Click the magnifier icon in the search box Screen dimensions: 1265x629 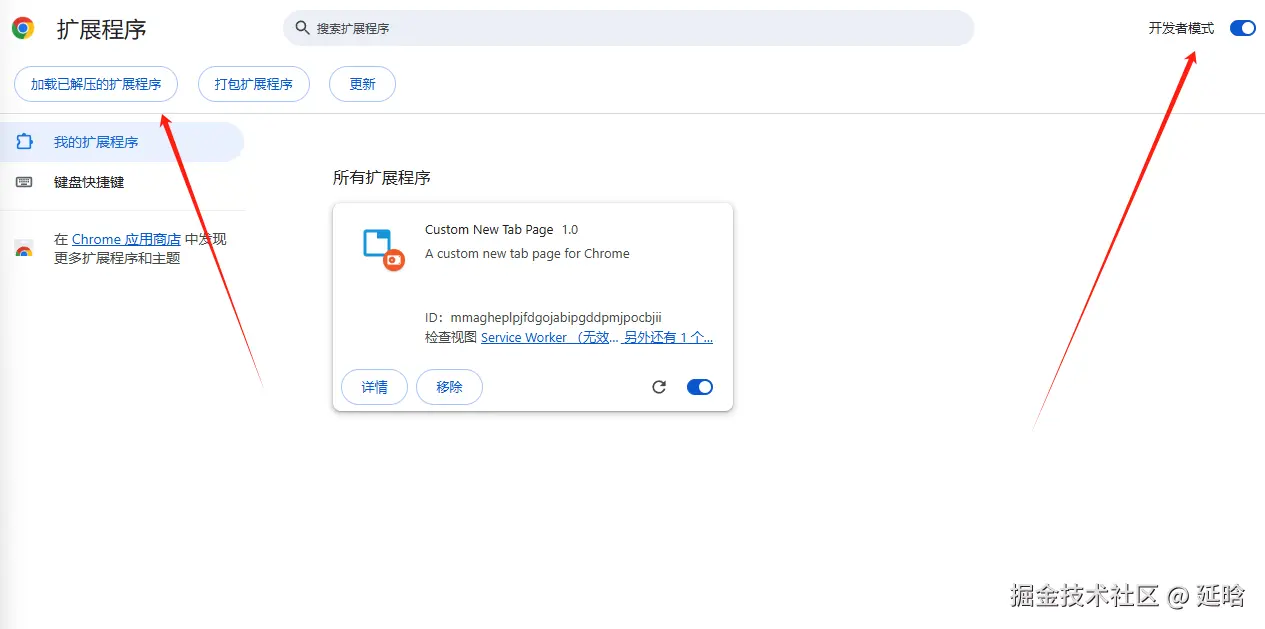tap(302, 28)
